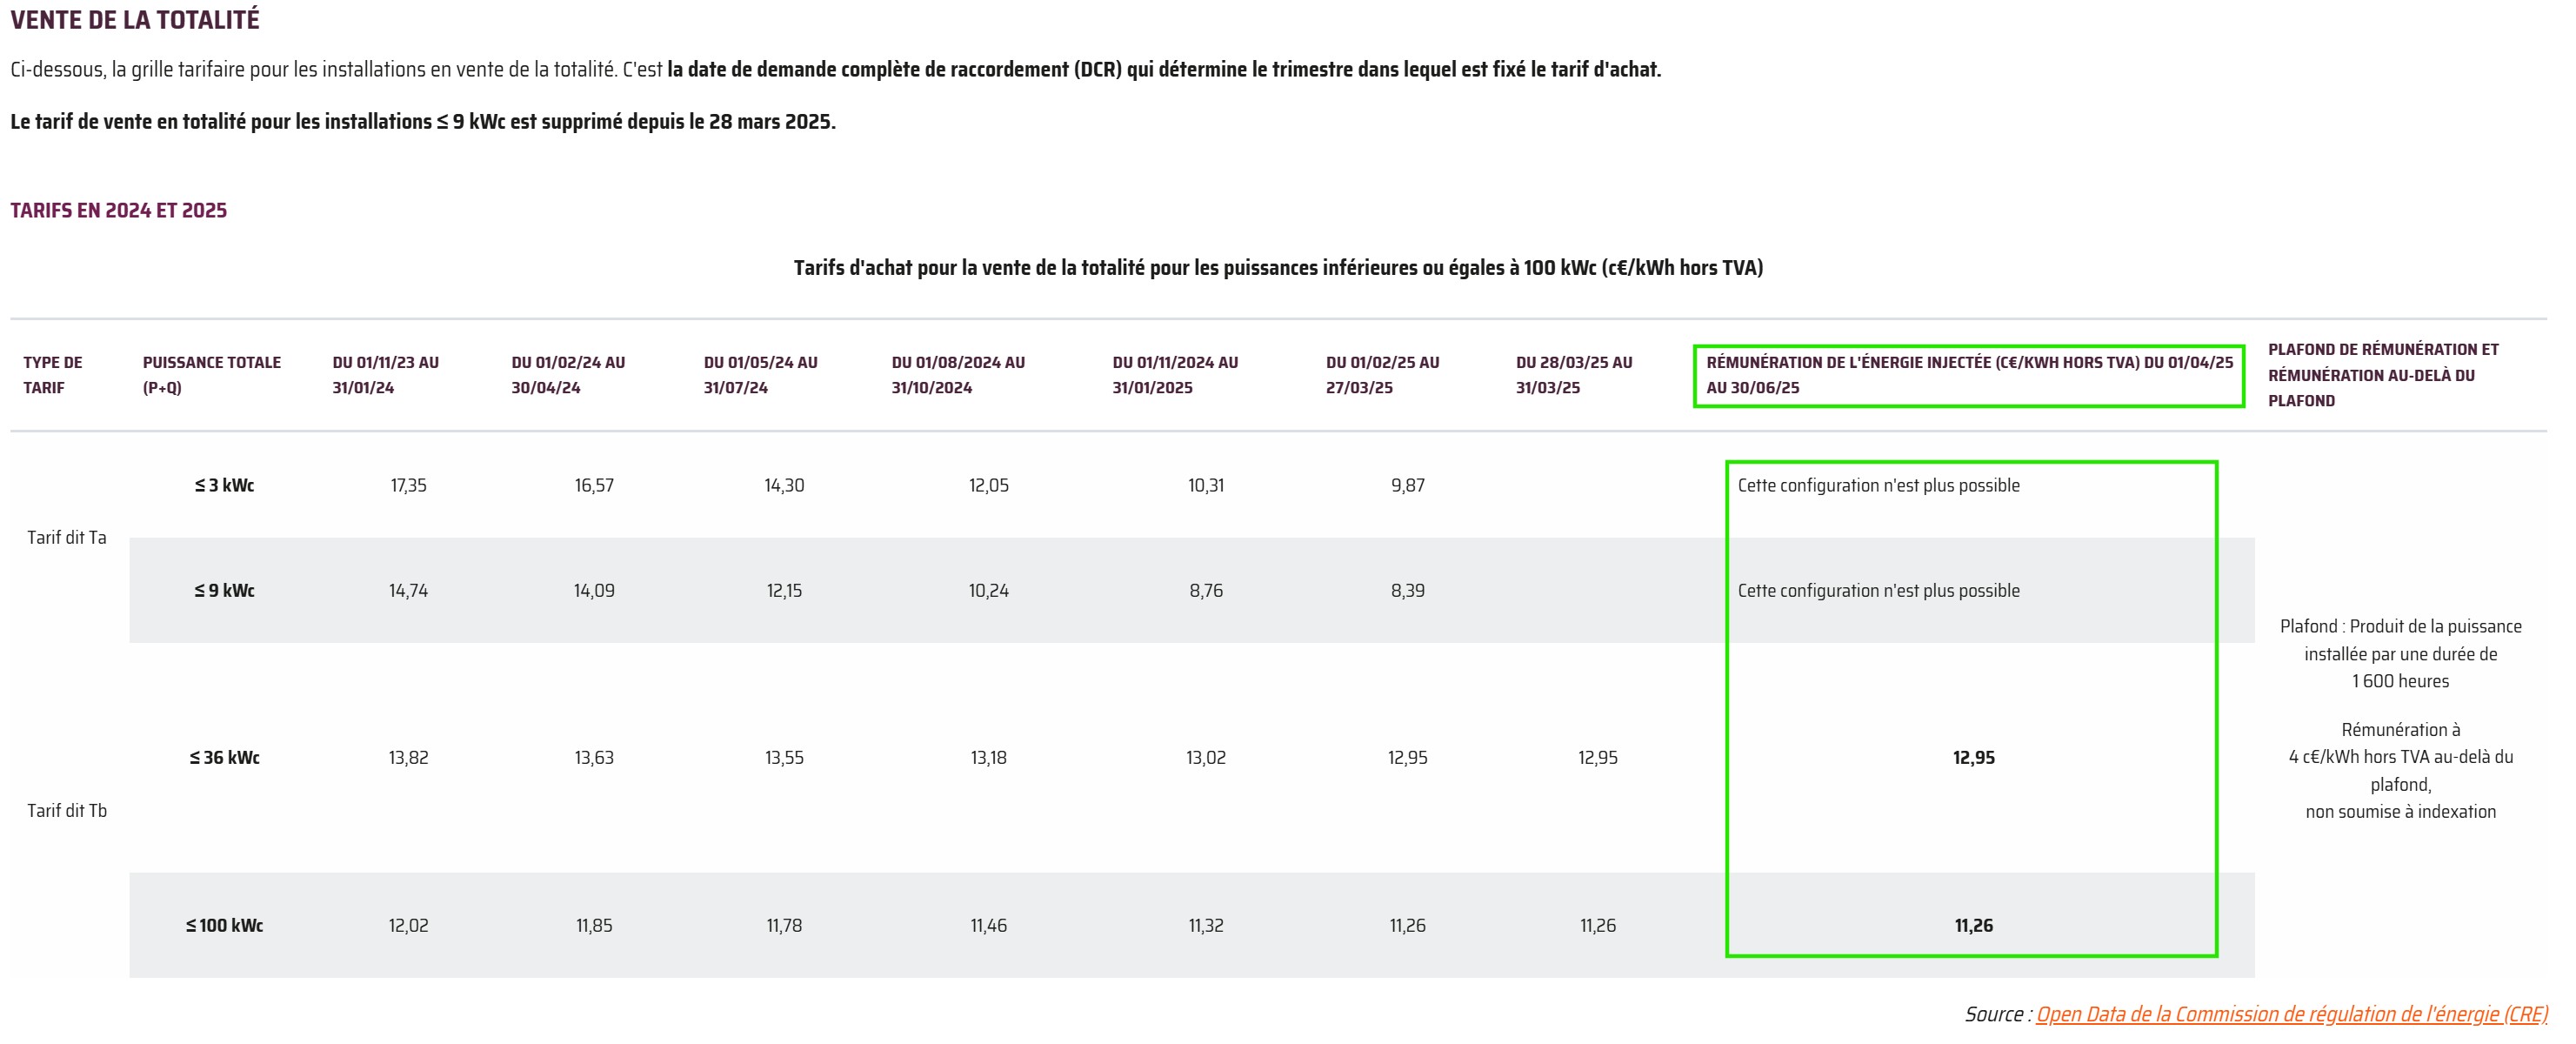Open the CRE Open Data source link
Screen dimensions: 2576x1044
[x=2291, y=1014]
